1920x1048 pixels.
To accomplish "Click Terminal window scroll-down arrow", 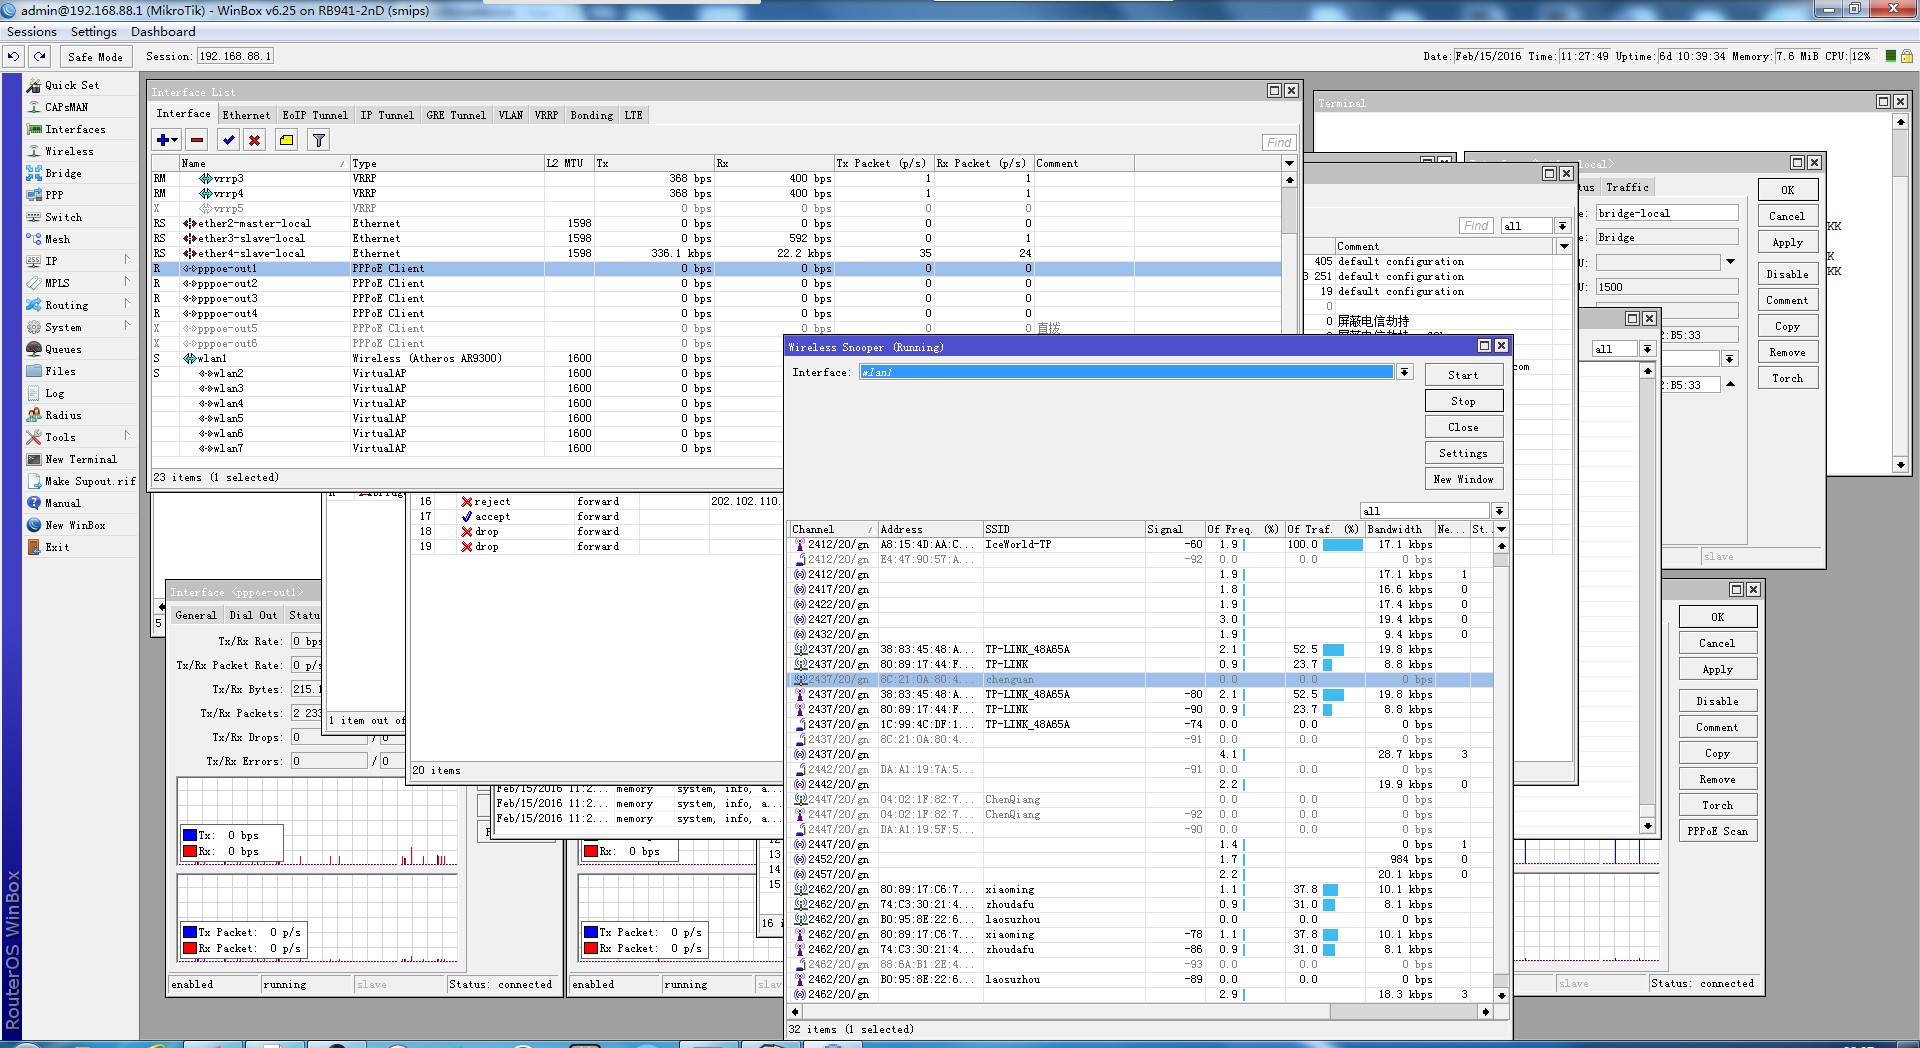I will coord(1901,465).
